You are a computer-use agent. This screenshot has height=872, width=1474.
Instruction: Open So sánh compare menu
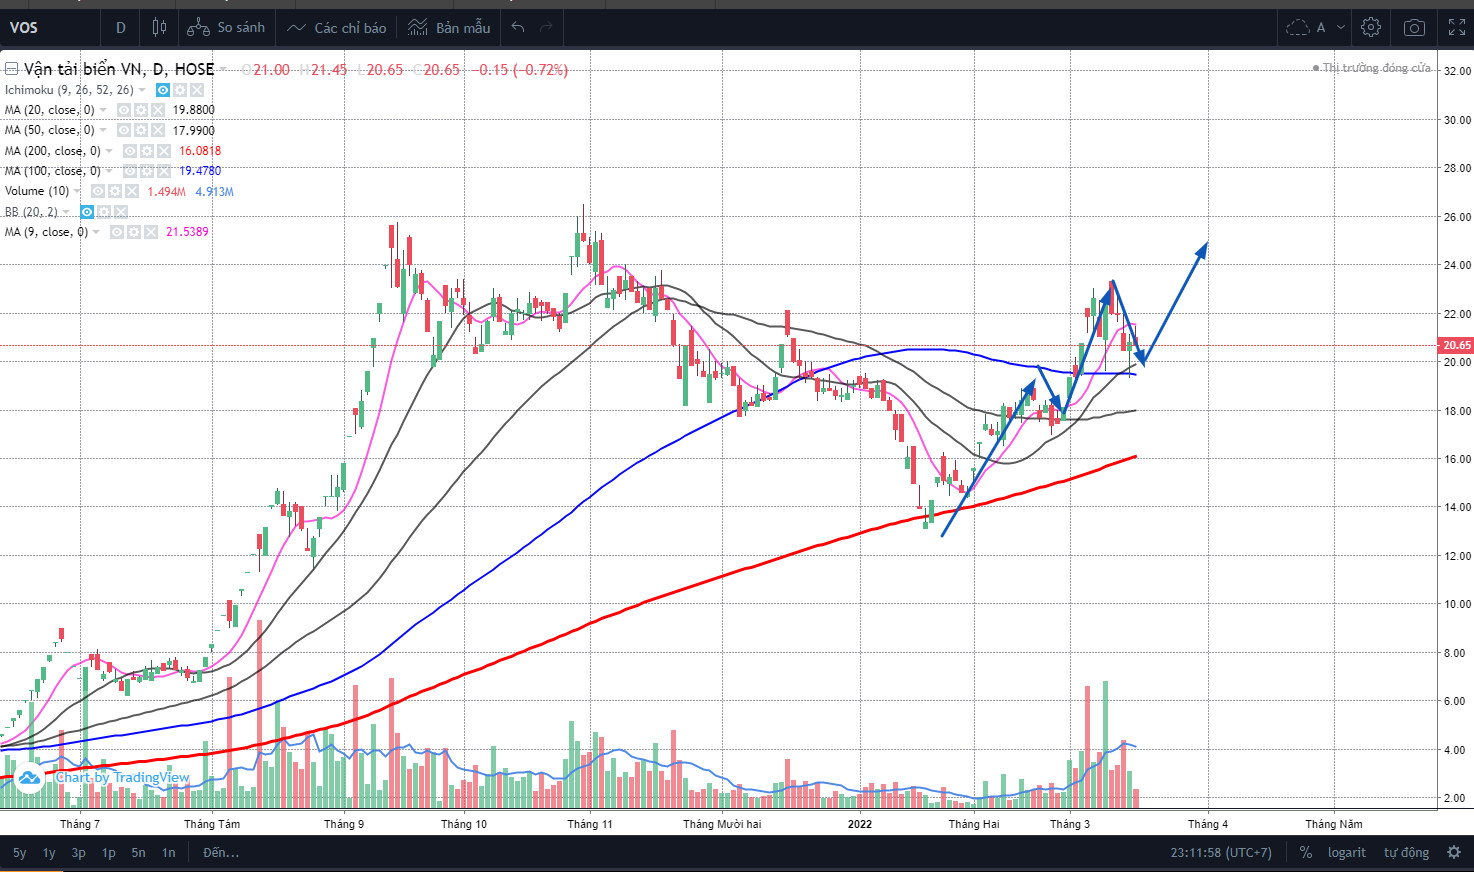tap(227, 27)
